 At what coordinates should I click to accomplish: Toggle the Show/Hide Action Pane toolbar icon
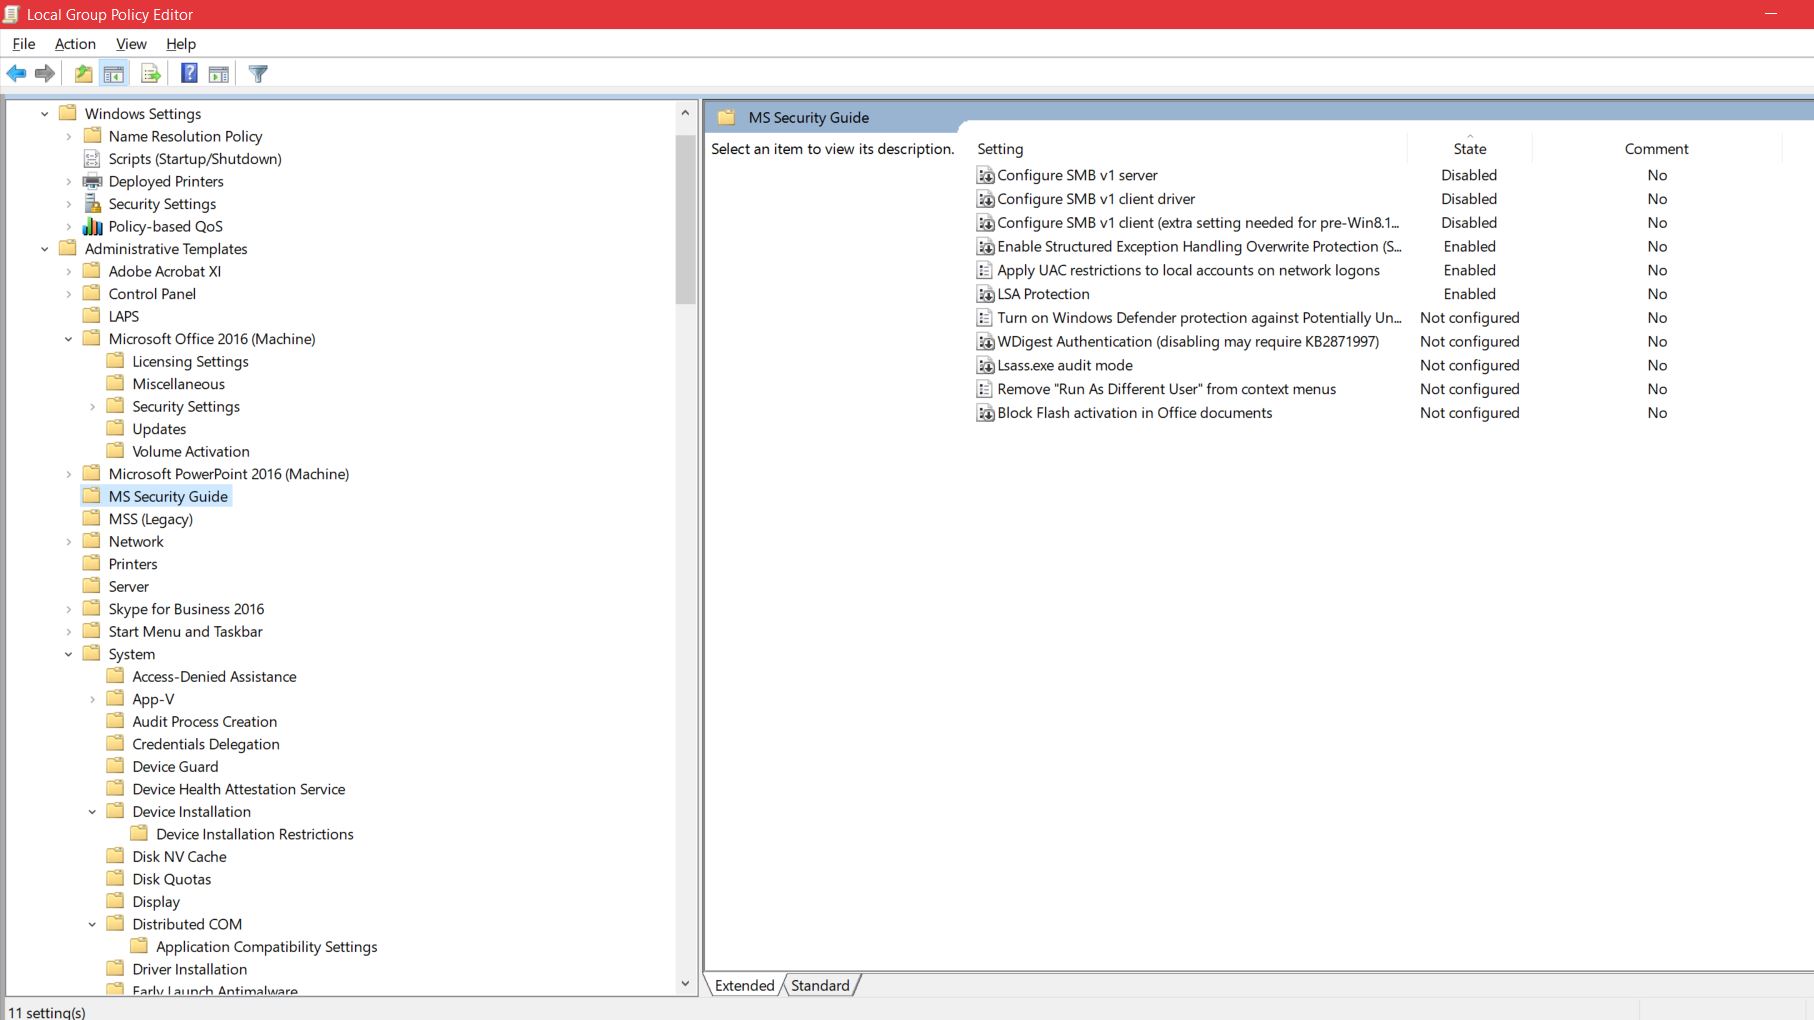(x=219, y=73)
